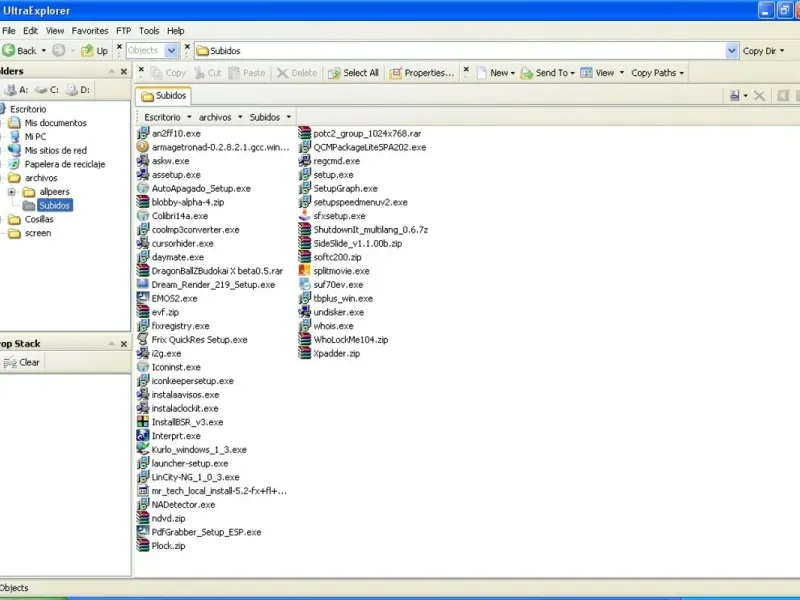Expand the allpeers folder node

coord(11,192)
